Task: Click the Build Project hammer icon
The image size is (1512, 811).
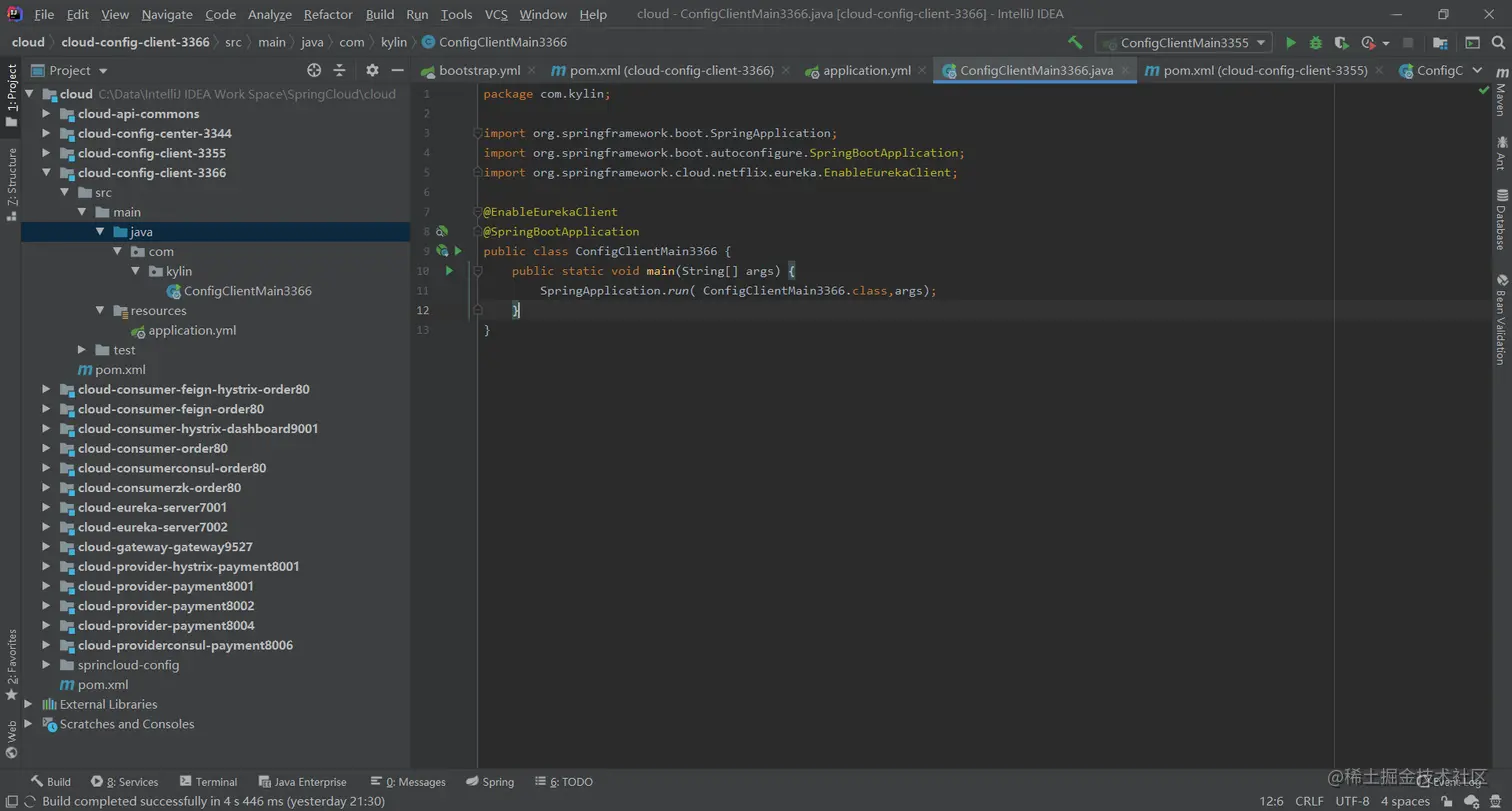Action: (x=1075, y=43)
